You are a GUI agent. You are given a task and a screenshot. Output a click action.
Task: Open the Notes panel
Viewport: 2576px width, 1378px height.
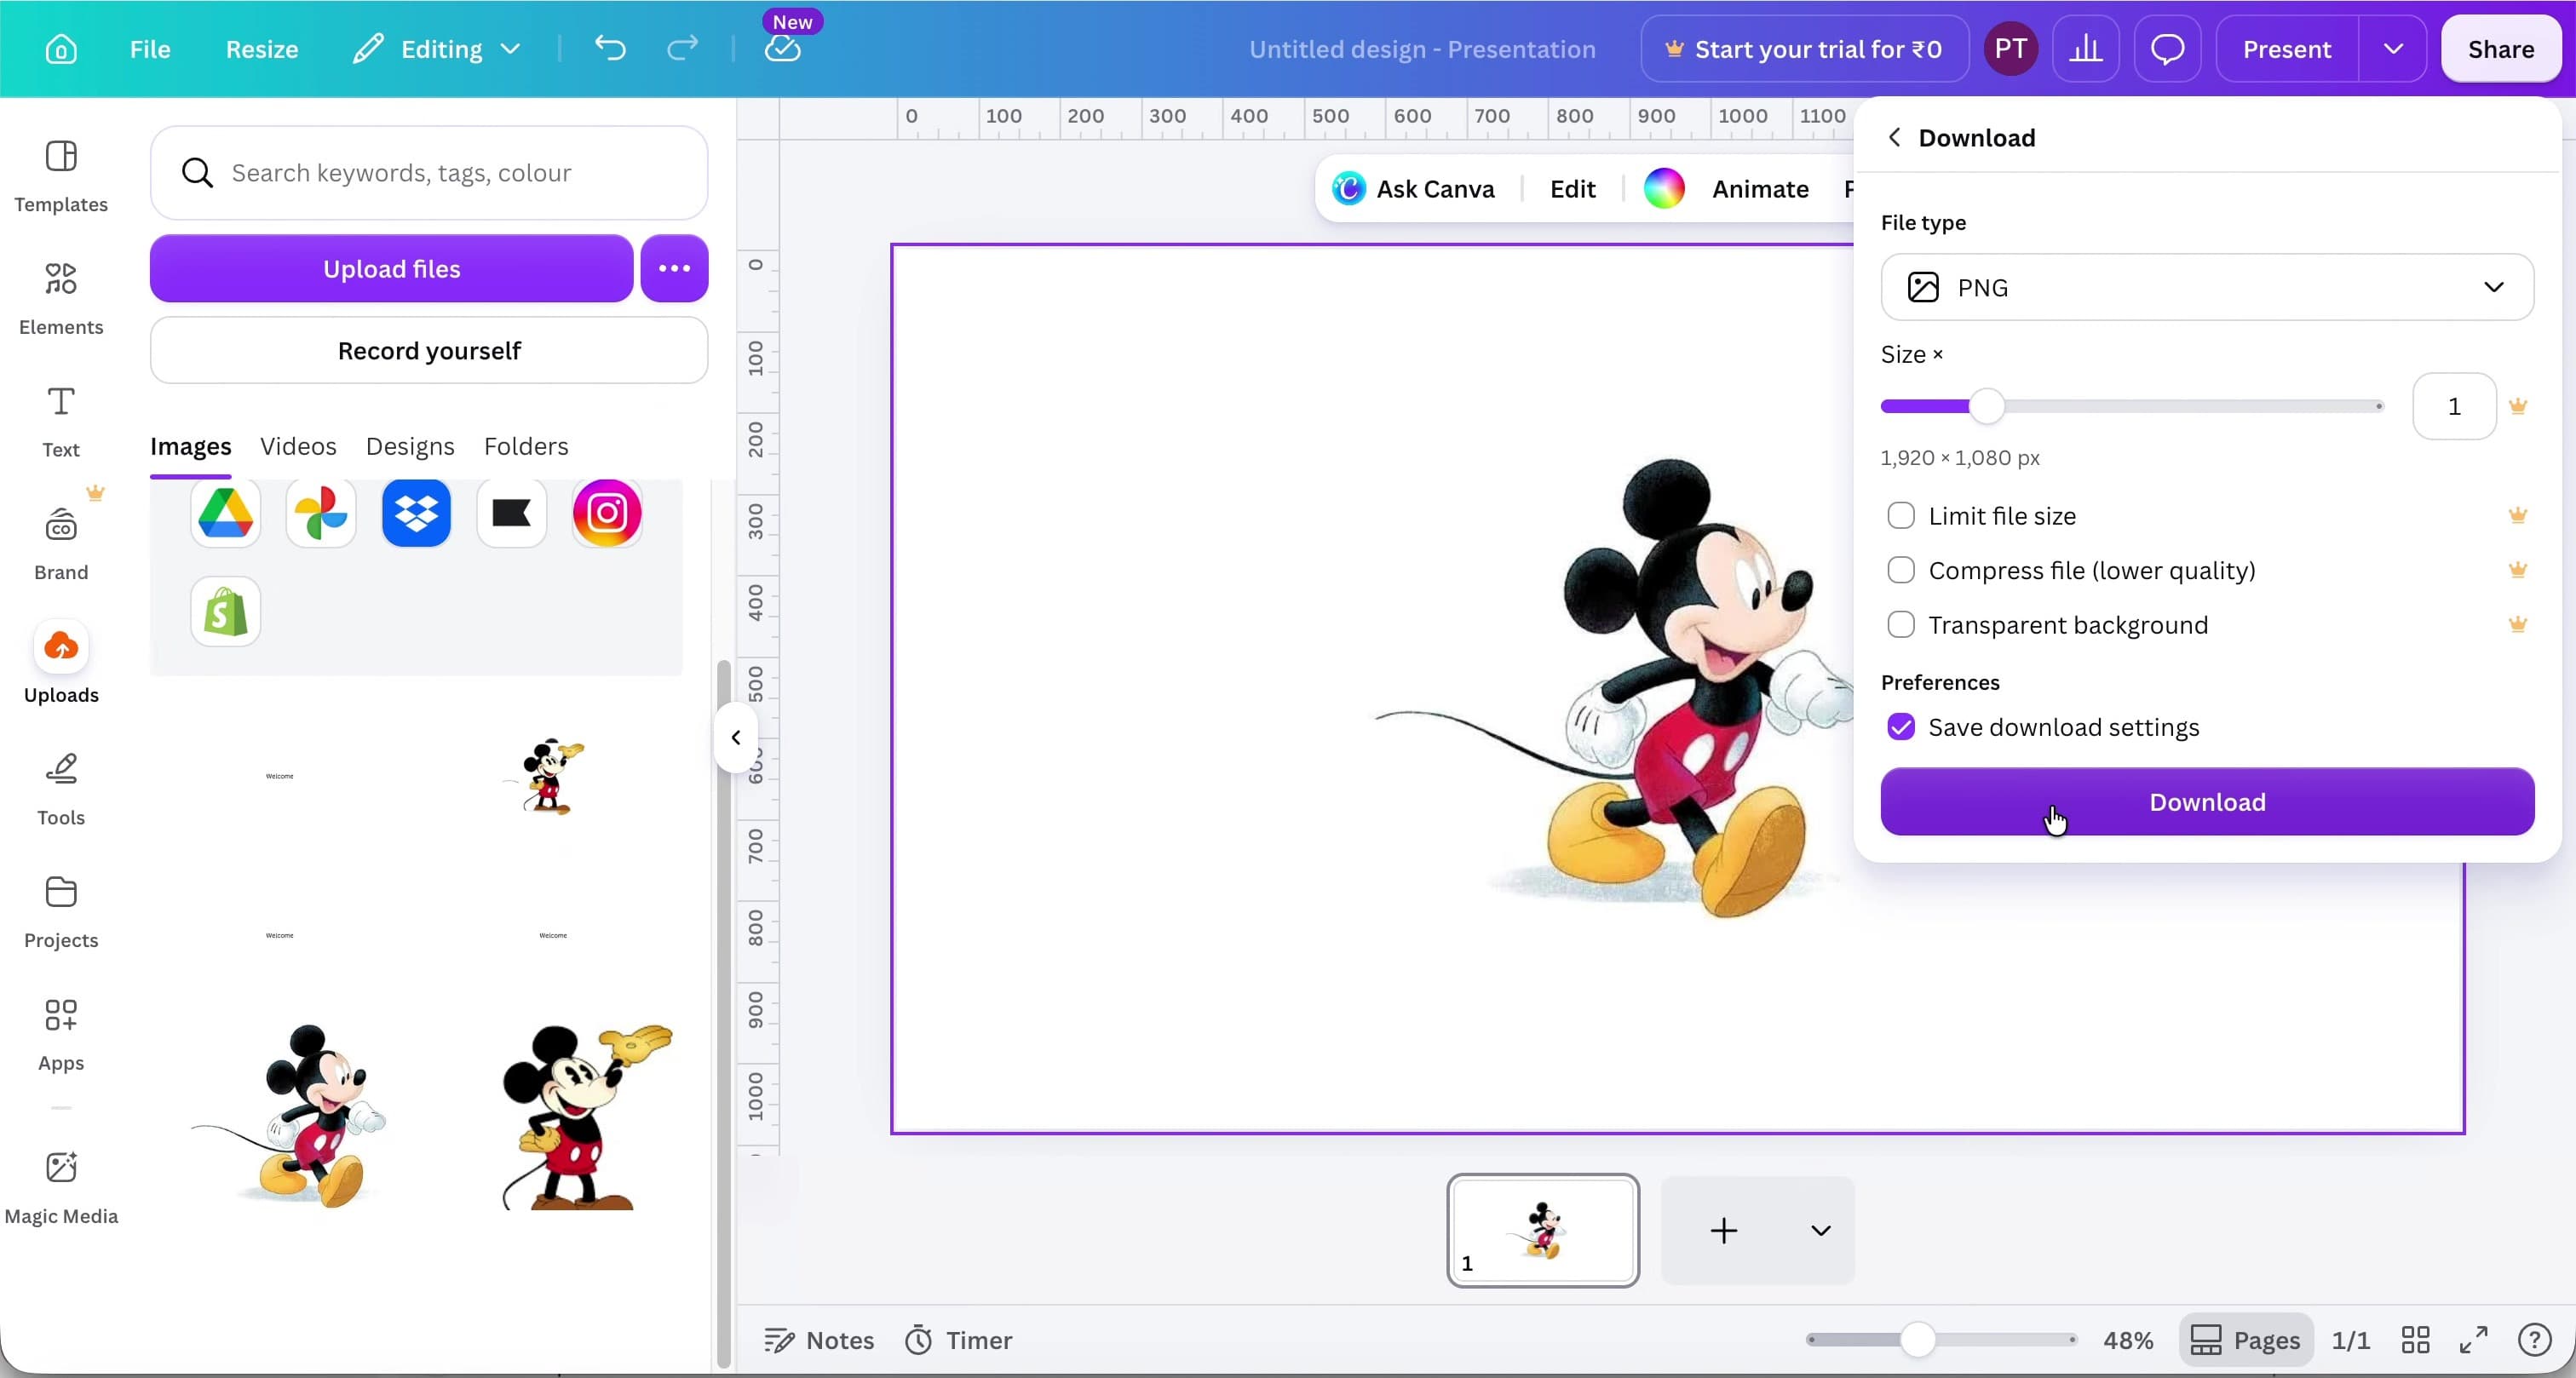[x=819, y=1339]
